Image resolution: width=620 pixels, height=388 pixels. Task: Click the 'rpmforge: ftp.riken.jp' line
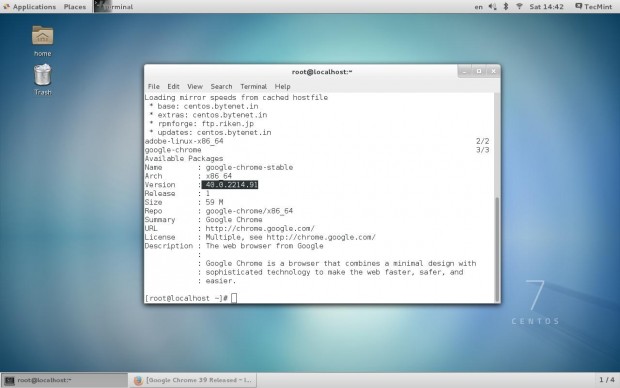pyautogui.click(x=206, y=124)
